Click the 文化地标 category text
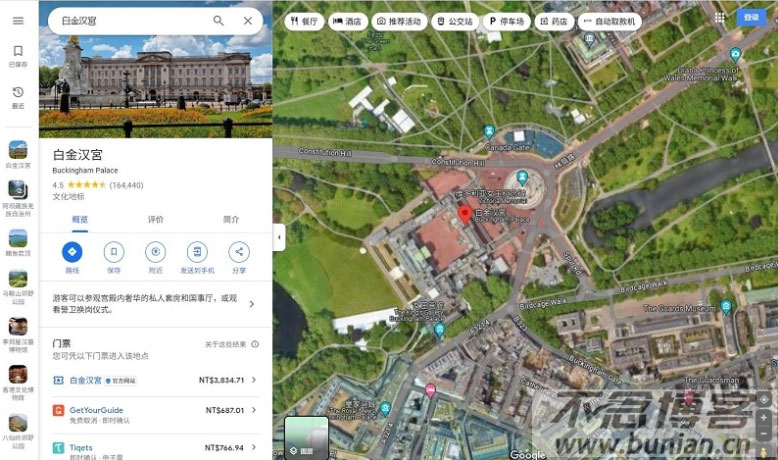 [x=68, y=197]
